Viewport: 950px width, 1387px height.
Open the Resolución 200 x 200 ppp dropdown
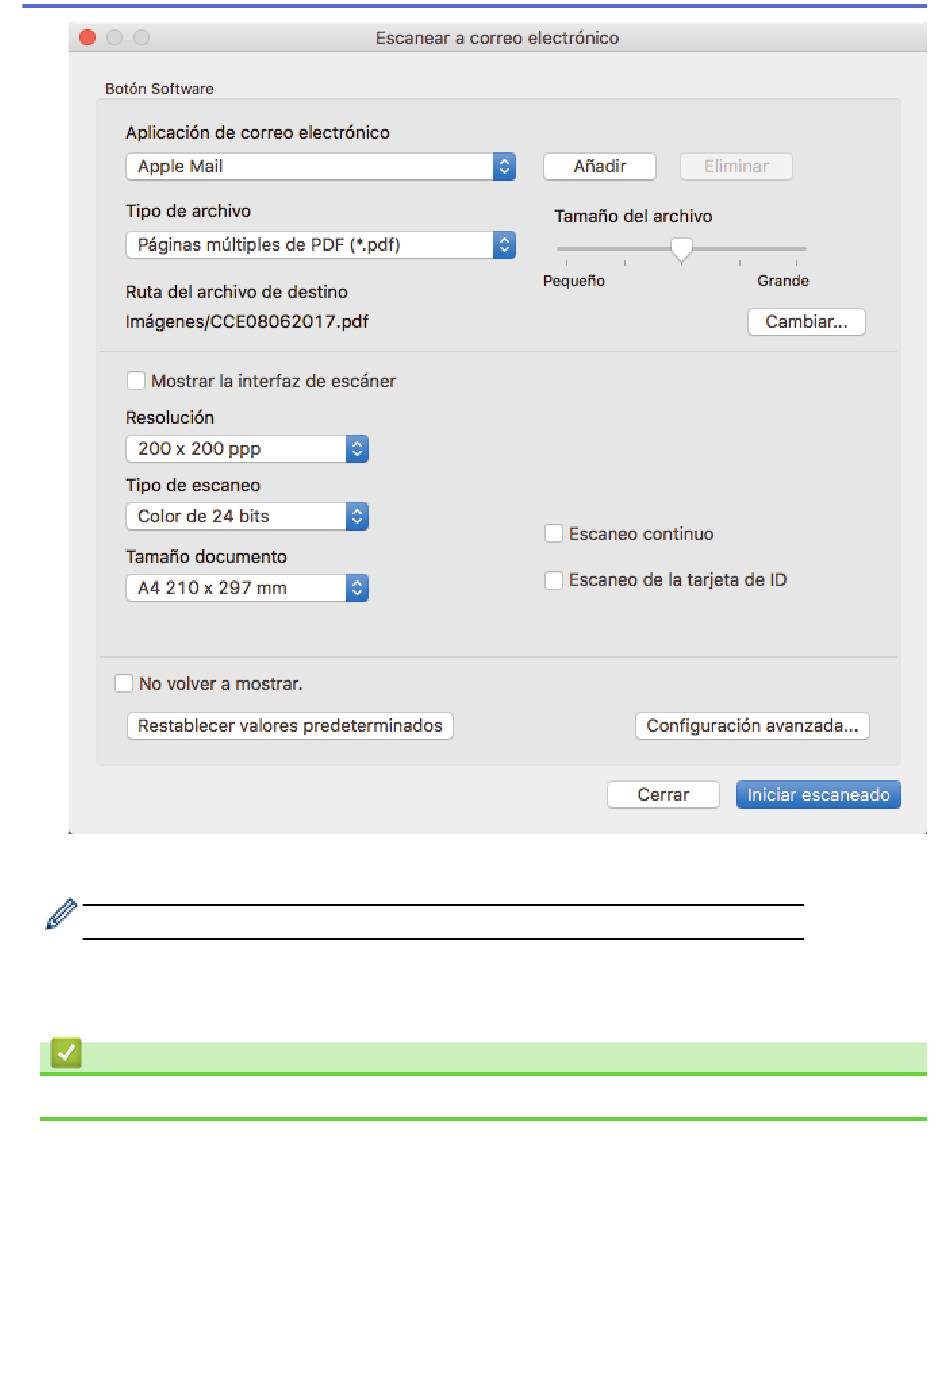pyautogui.click(x=247, y=449)
